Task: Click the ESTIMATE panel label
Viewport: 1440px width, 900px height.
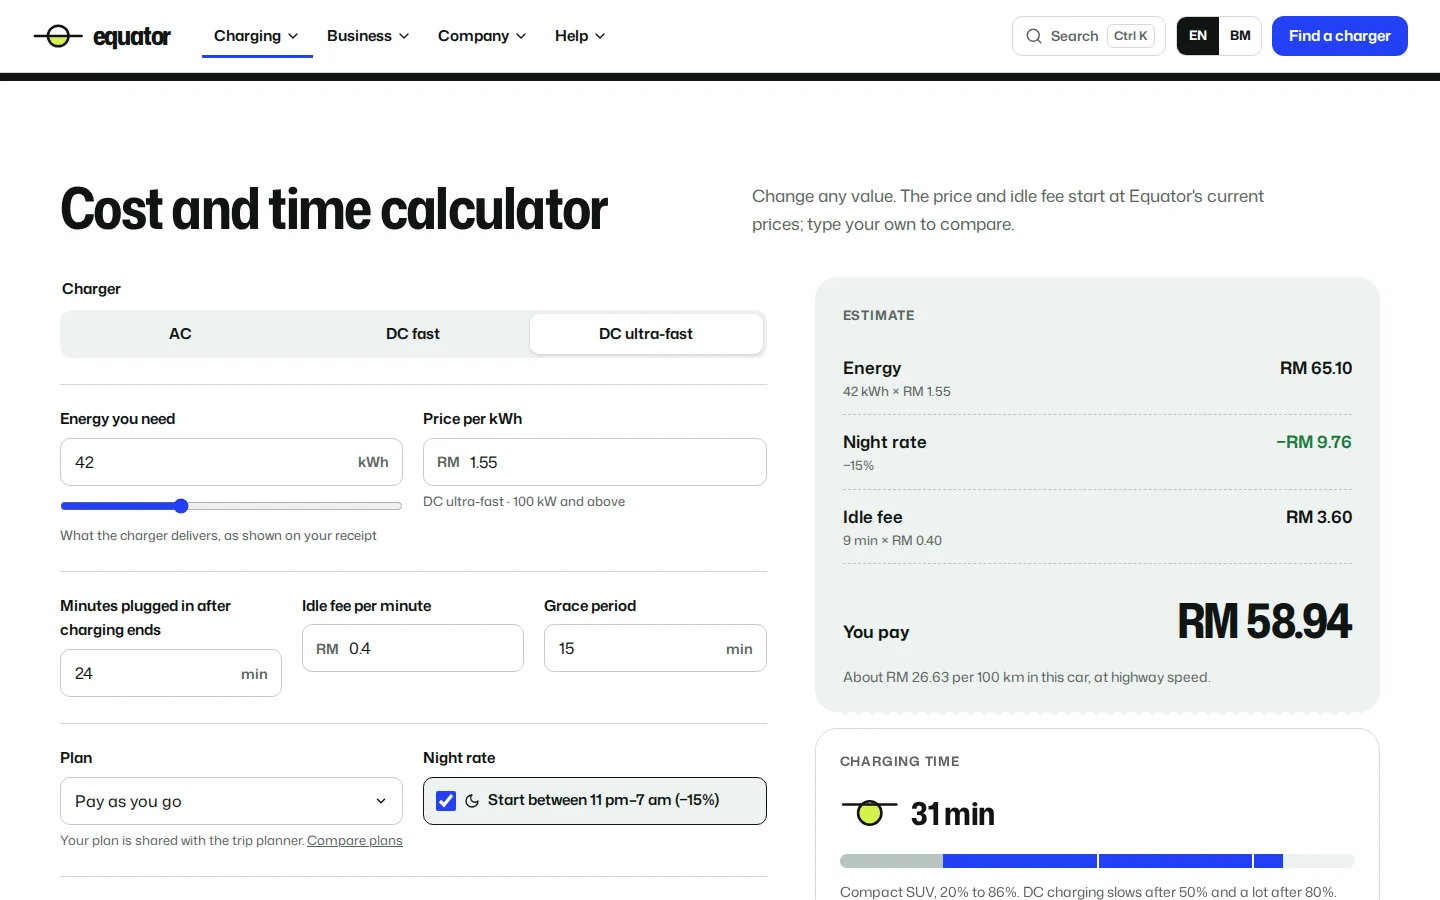Action: click(879, 315)
